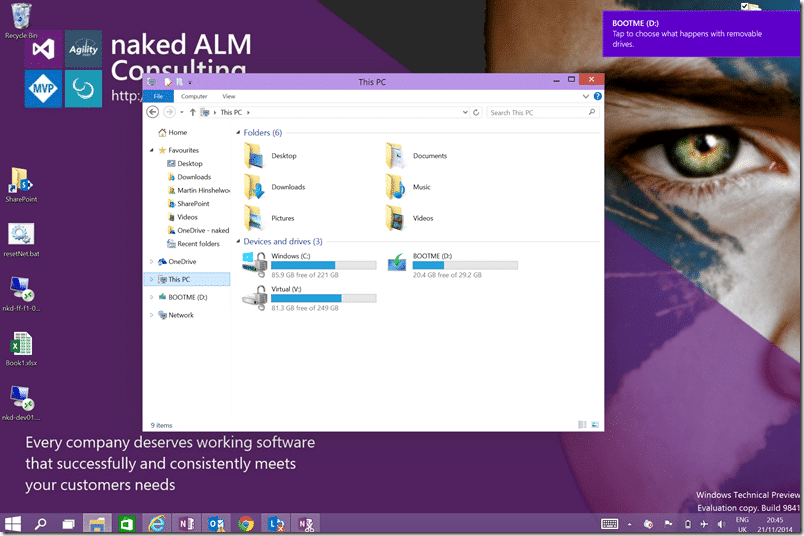This screenshot has width=804, height=536.
Task: Collapse the Devices and drives group
Action: pos(238,241)
